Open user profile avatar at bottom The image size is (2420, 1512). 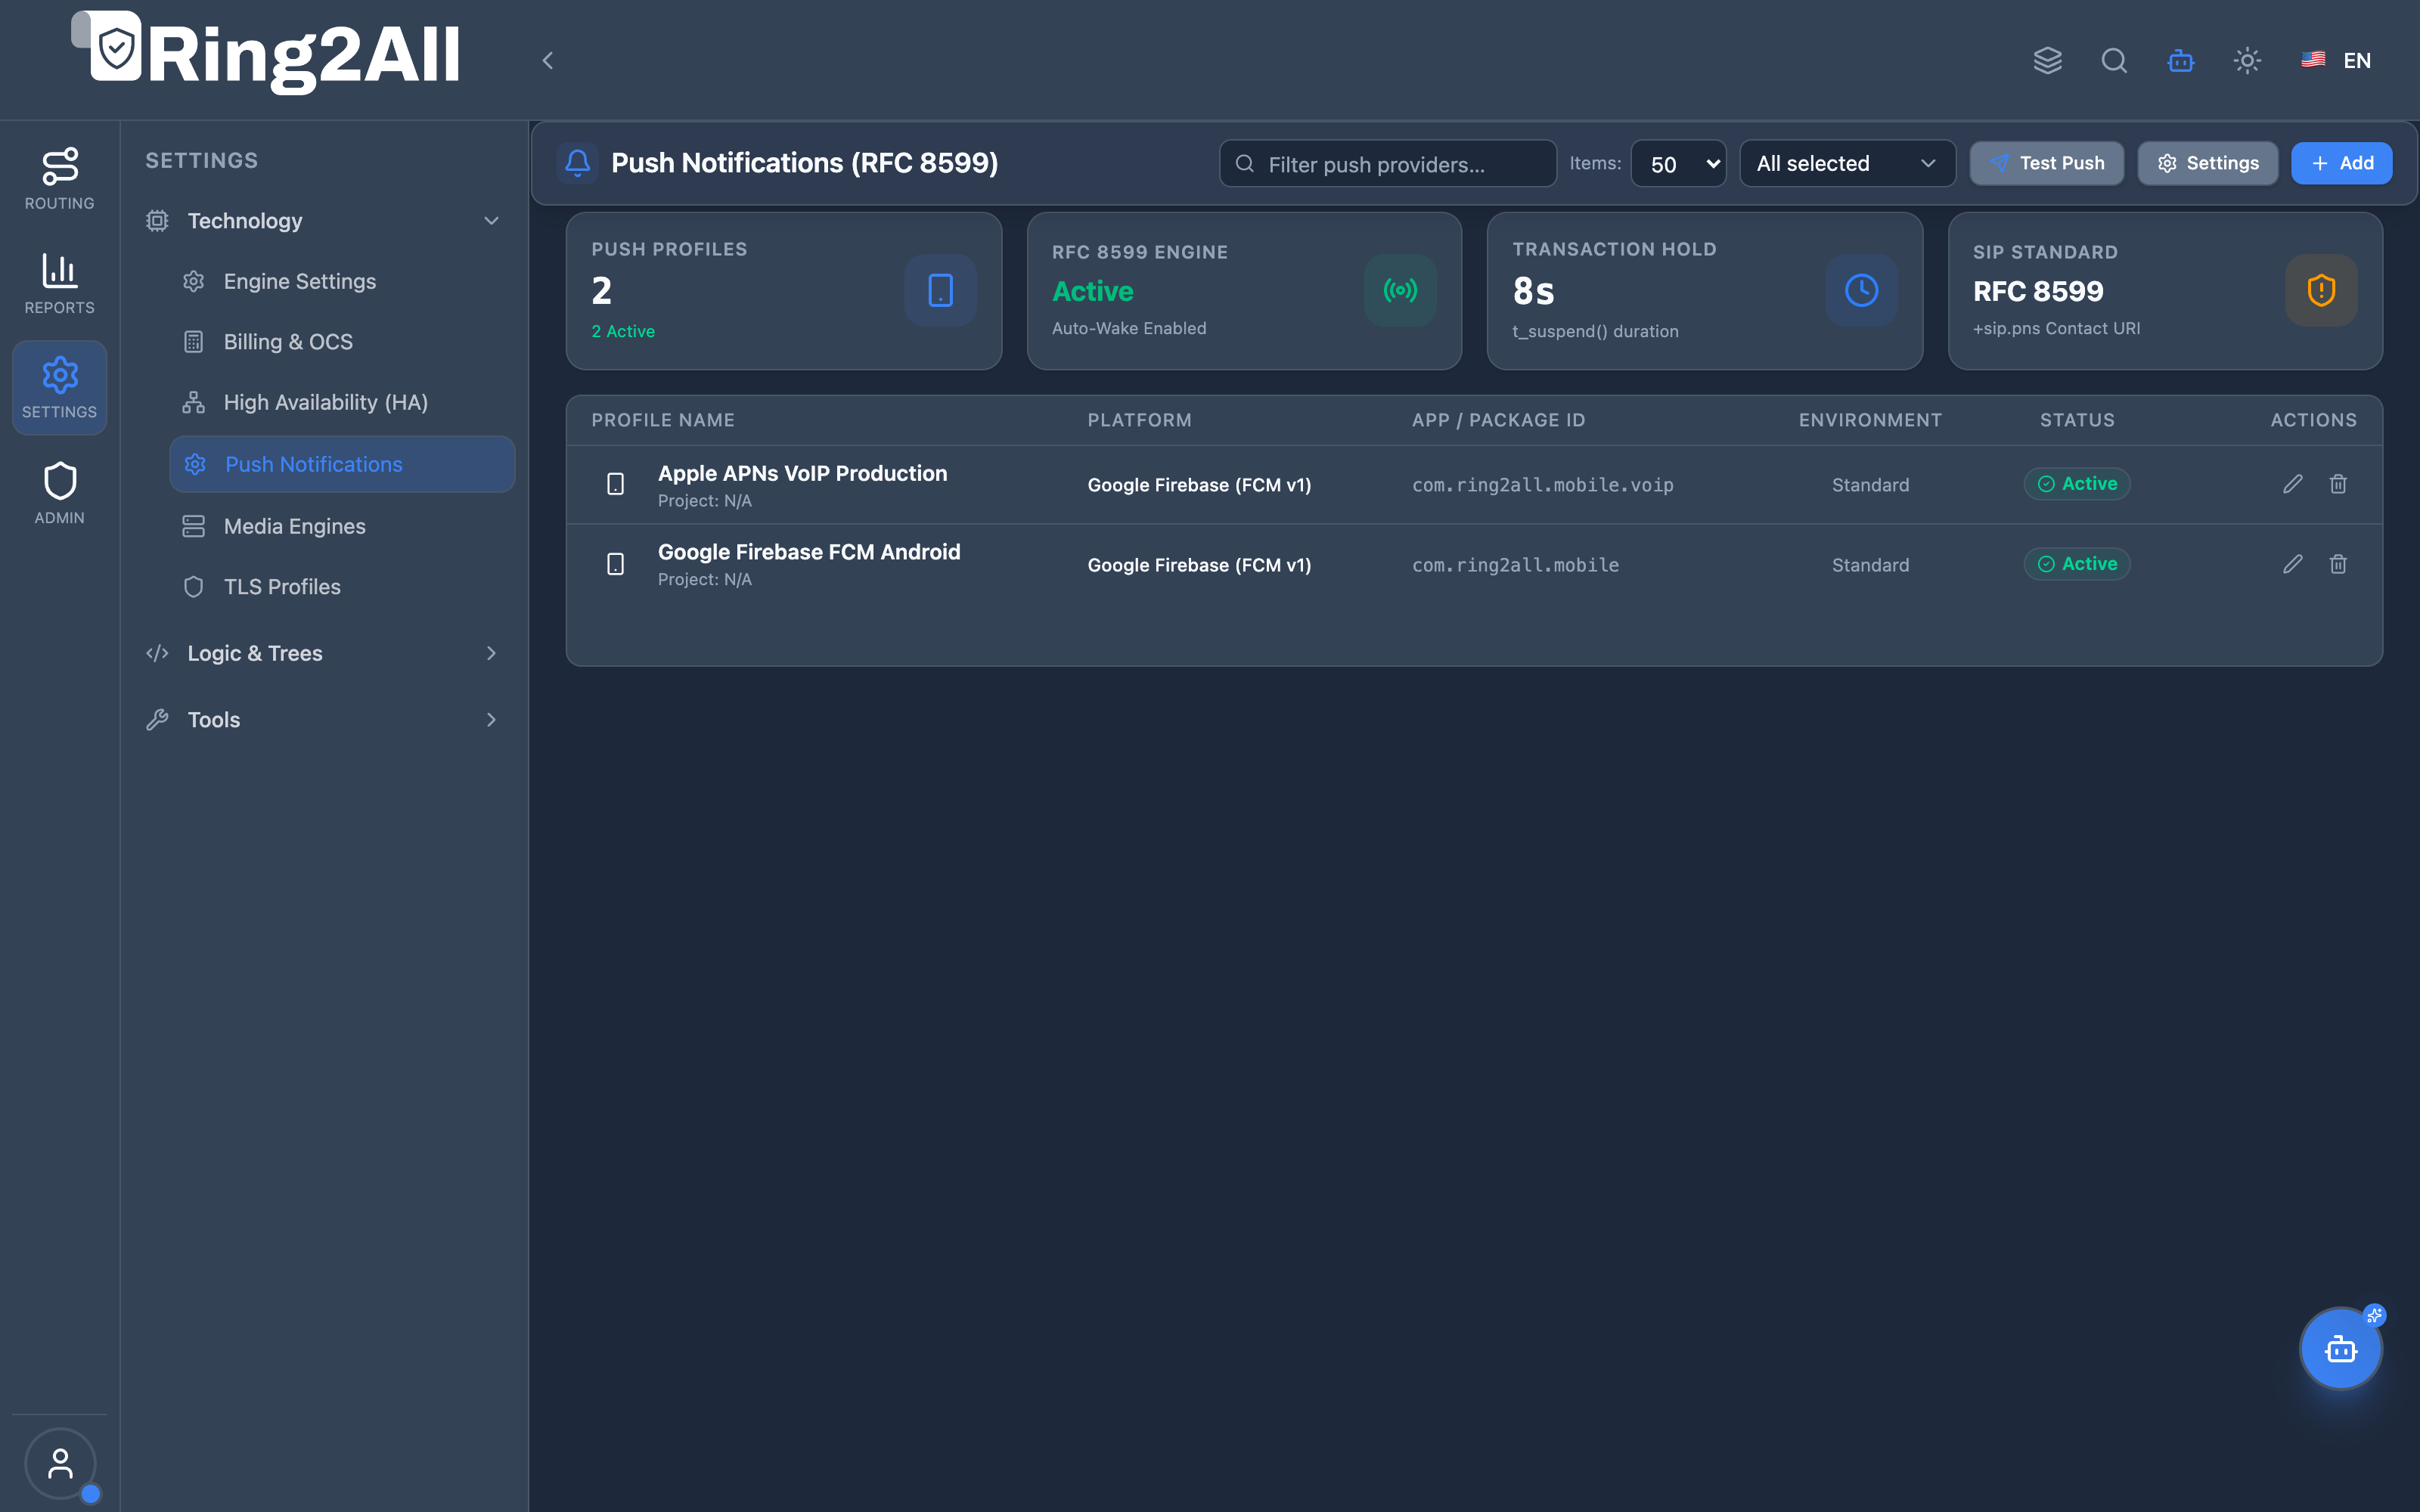coord(60,1463)
